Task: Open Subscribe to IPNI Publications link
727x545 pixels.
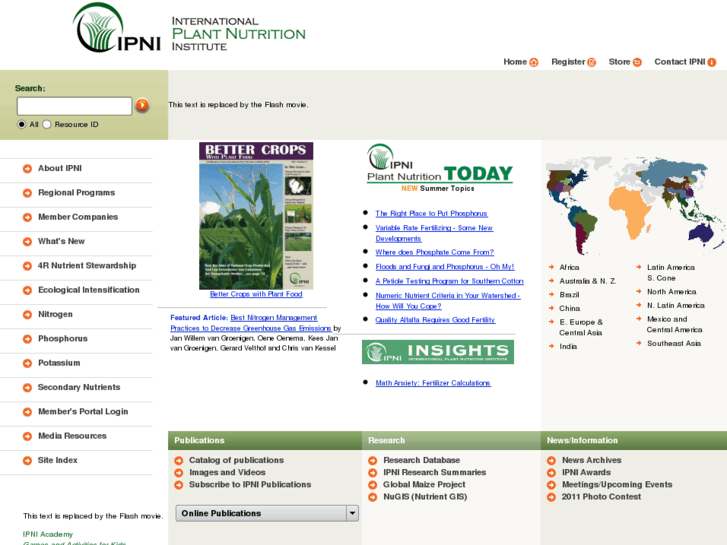Action: pyautogui.click(x=250, y=485)
